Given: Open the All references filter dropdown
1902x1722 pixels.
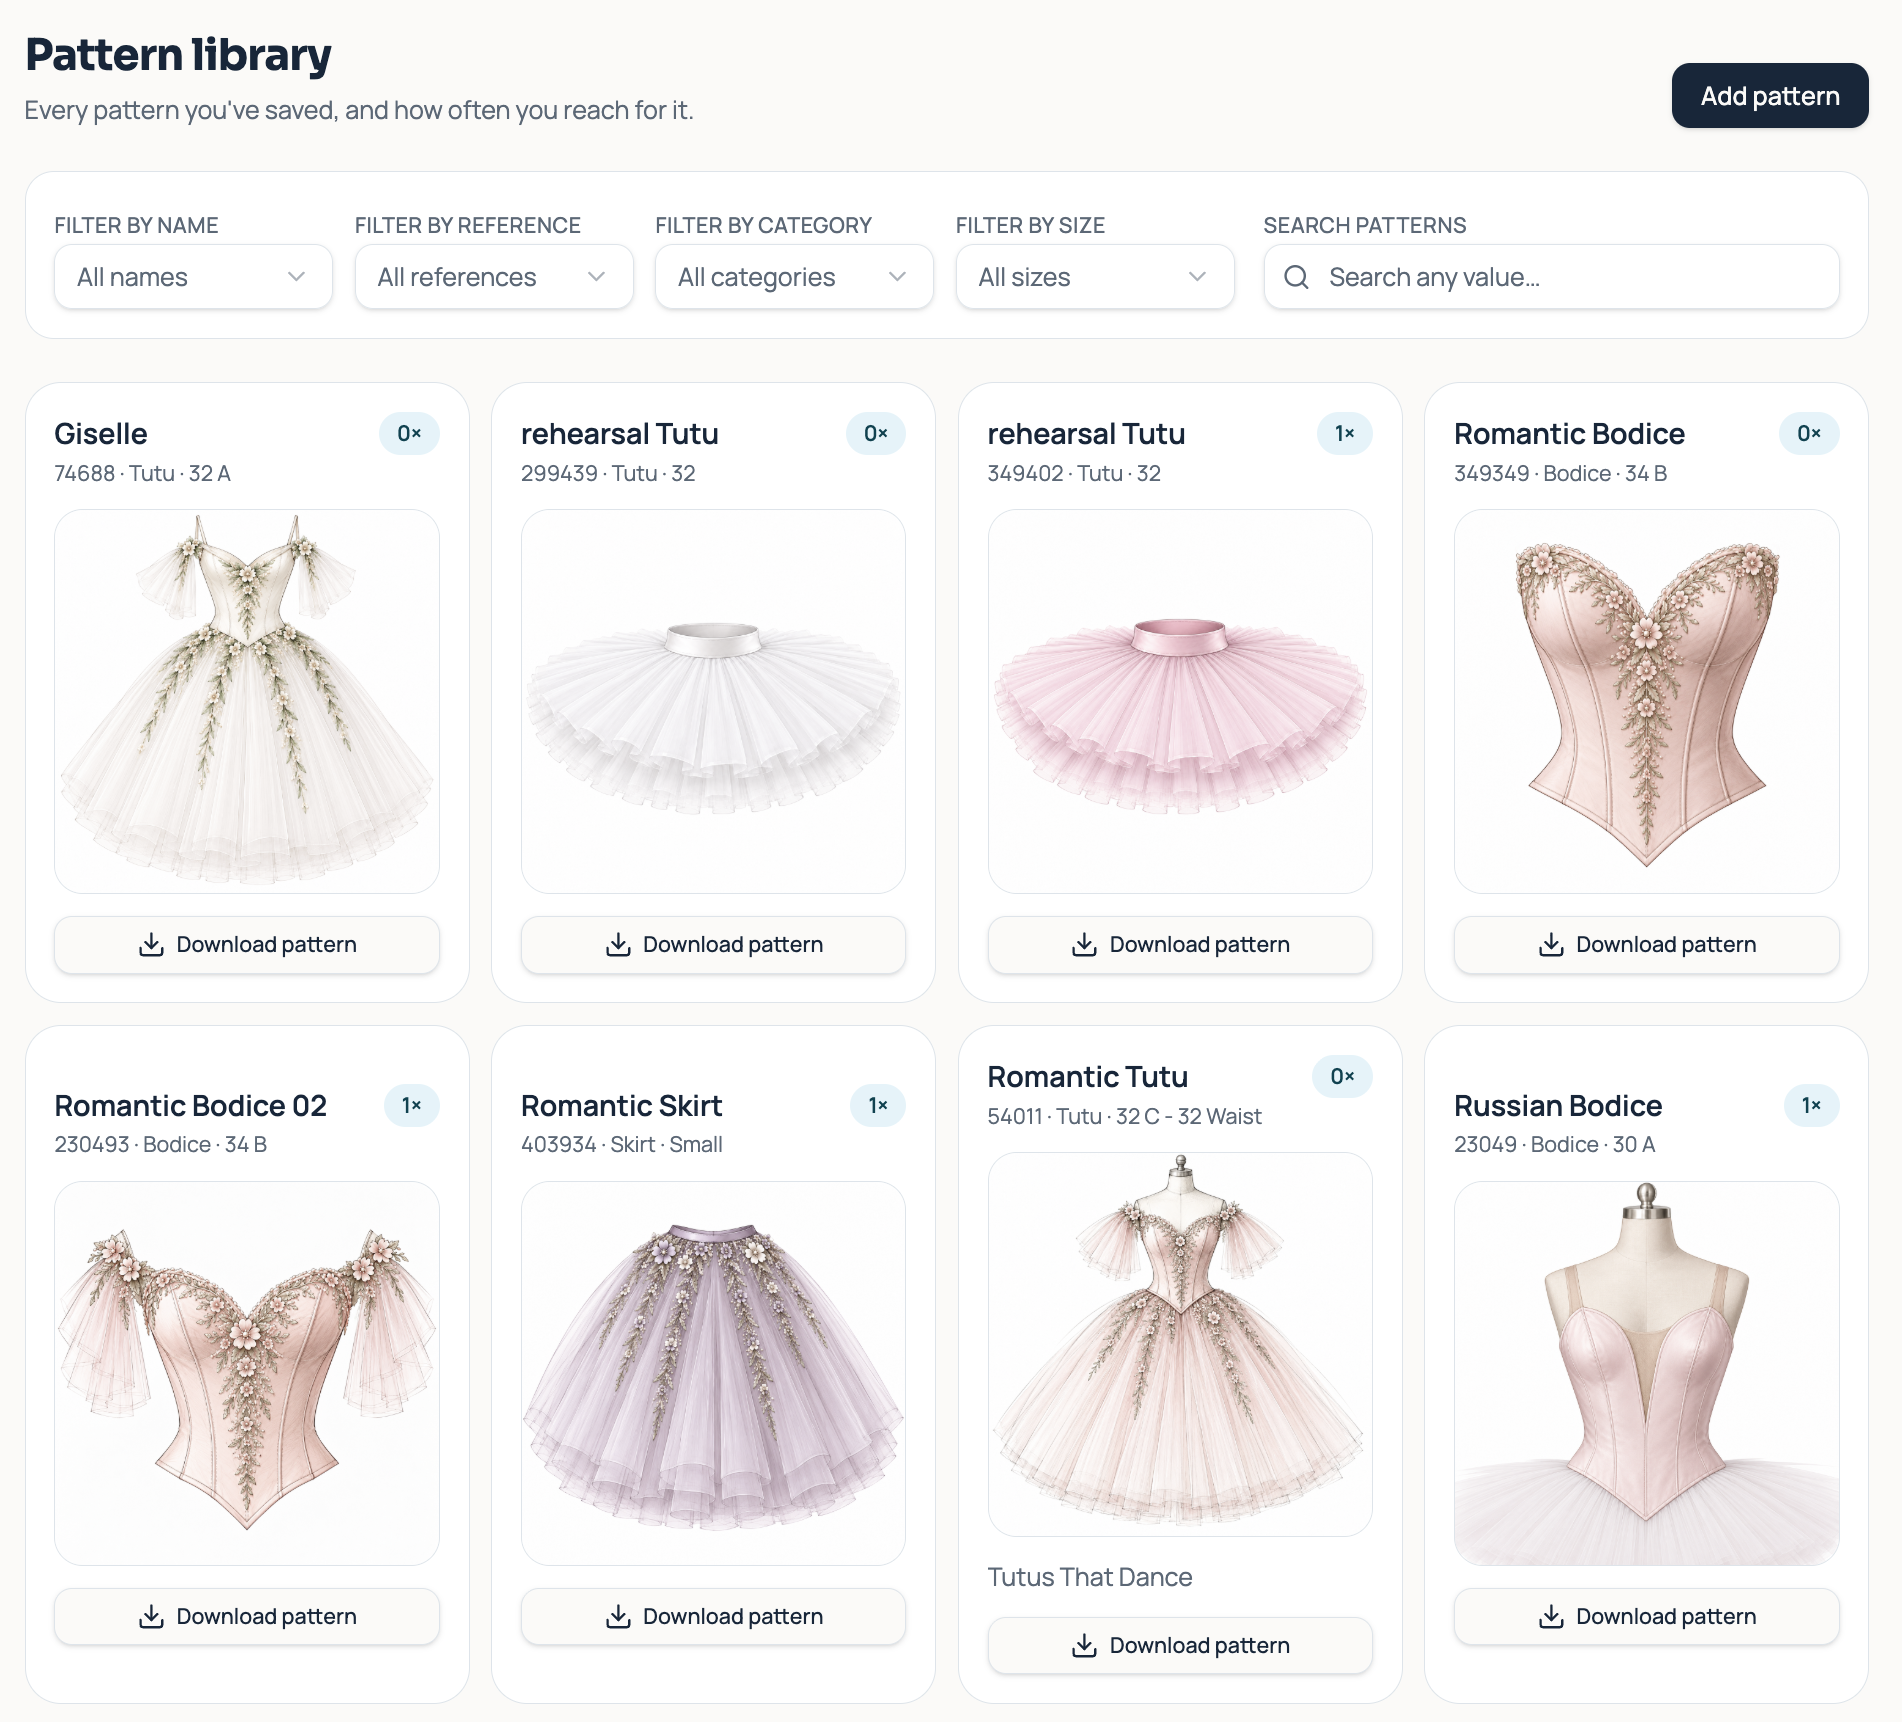Looking at the screenshot, I should click(494, 277).
